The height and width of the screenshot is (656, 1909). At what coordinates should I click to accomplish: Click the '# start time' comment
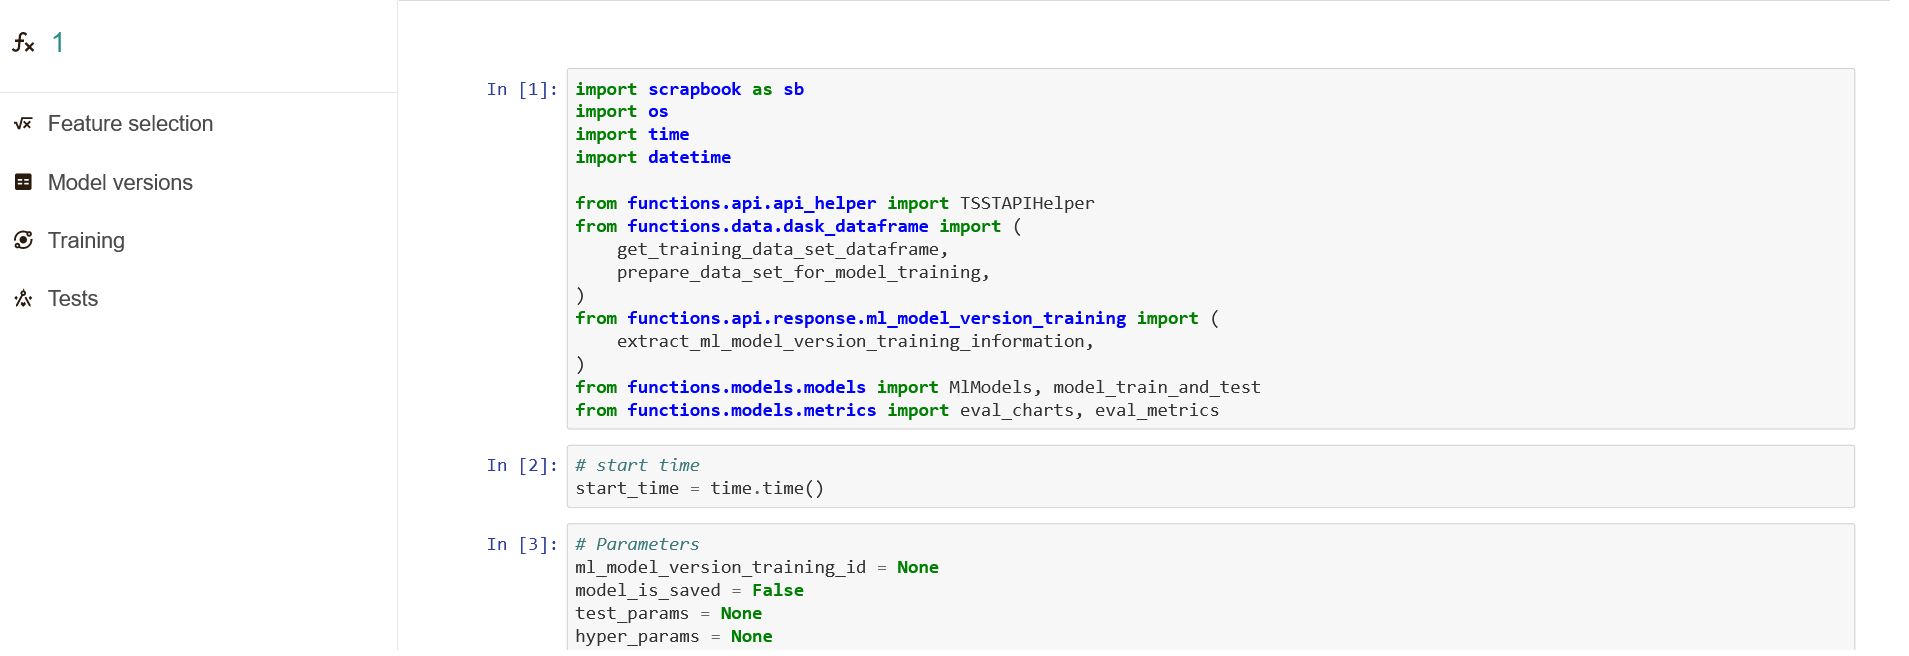click(x=637, y=465)
